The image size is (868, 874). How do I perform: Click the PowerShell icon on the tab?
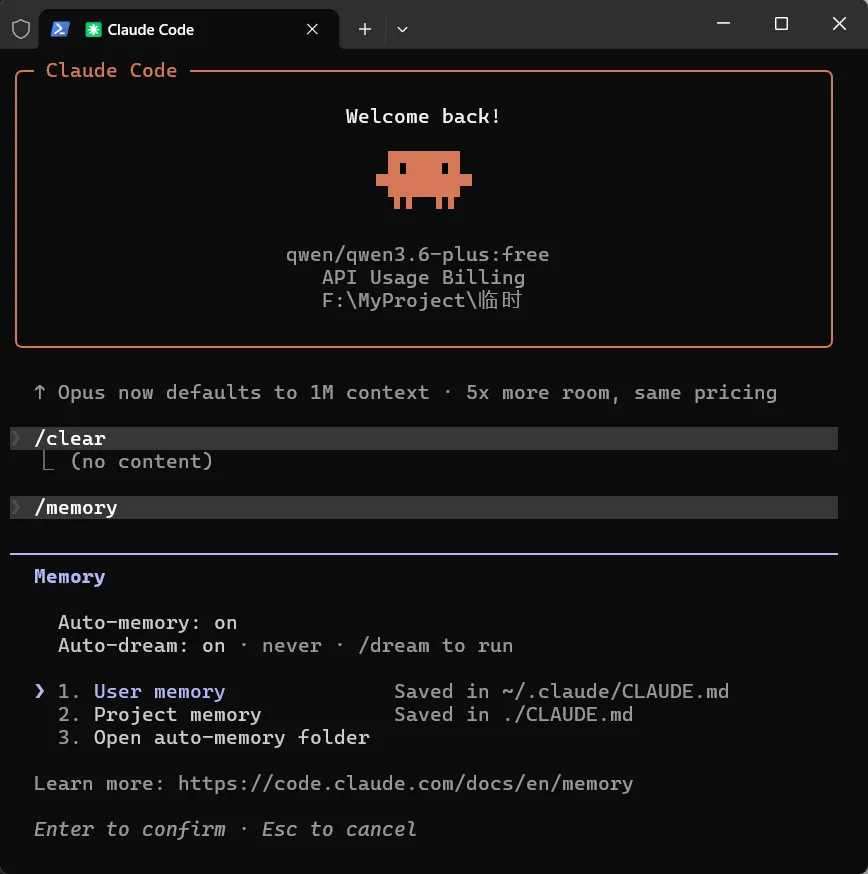point(60,29)
